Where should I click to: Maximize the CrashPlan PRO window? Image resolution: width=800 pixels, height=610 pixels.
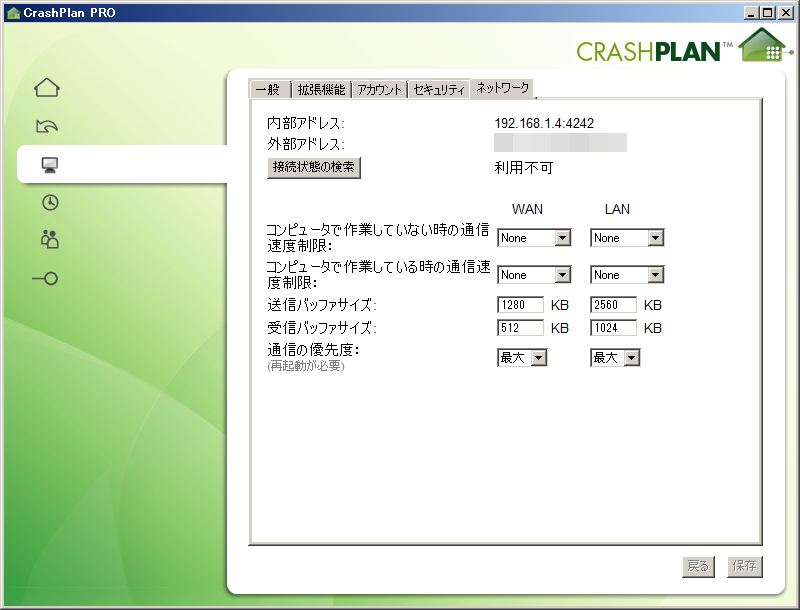pyautogui.click(x=767, y=13)
